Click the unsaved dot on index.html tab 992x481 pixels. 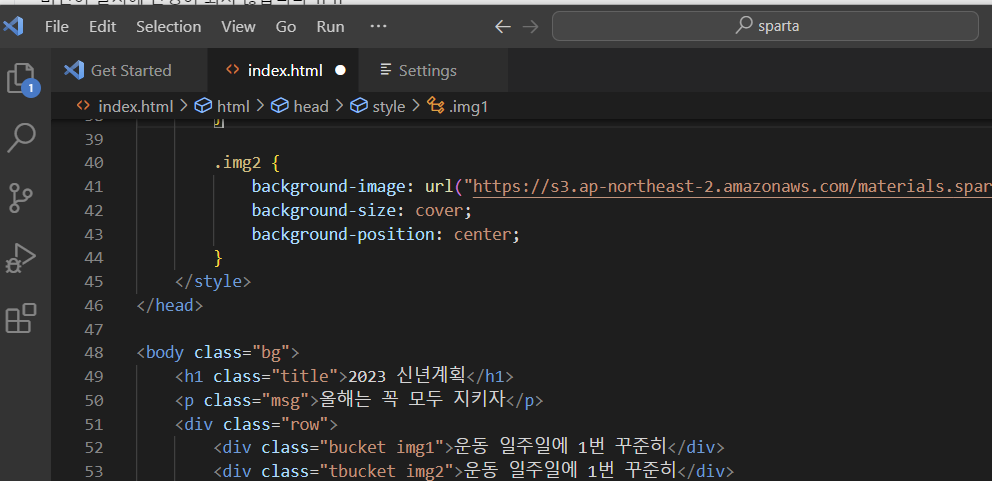pos(340,70)
